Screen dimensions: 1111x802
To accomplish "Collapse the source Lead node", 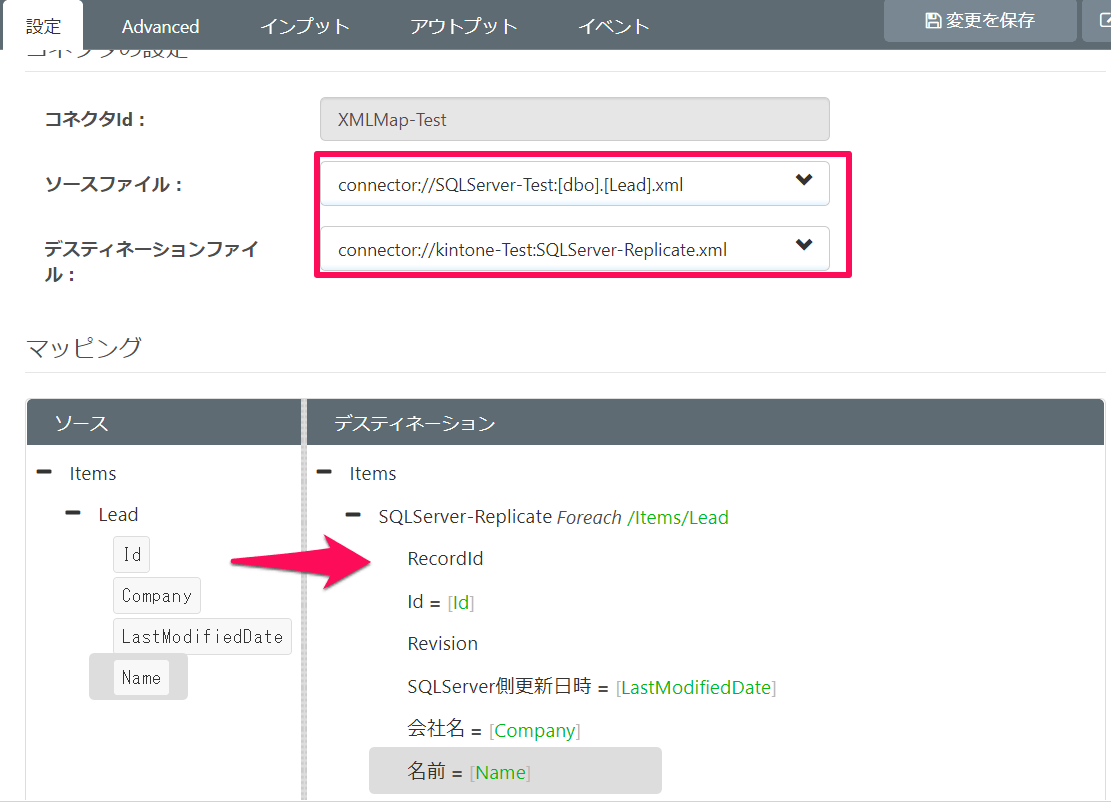I will click(x=73, y=513).
